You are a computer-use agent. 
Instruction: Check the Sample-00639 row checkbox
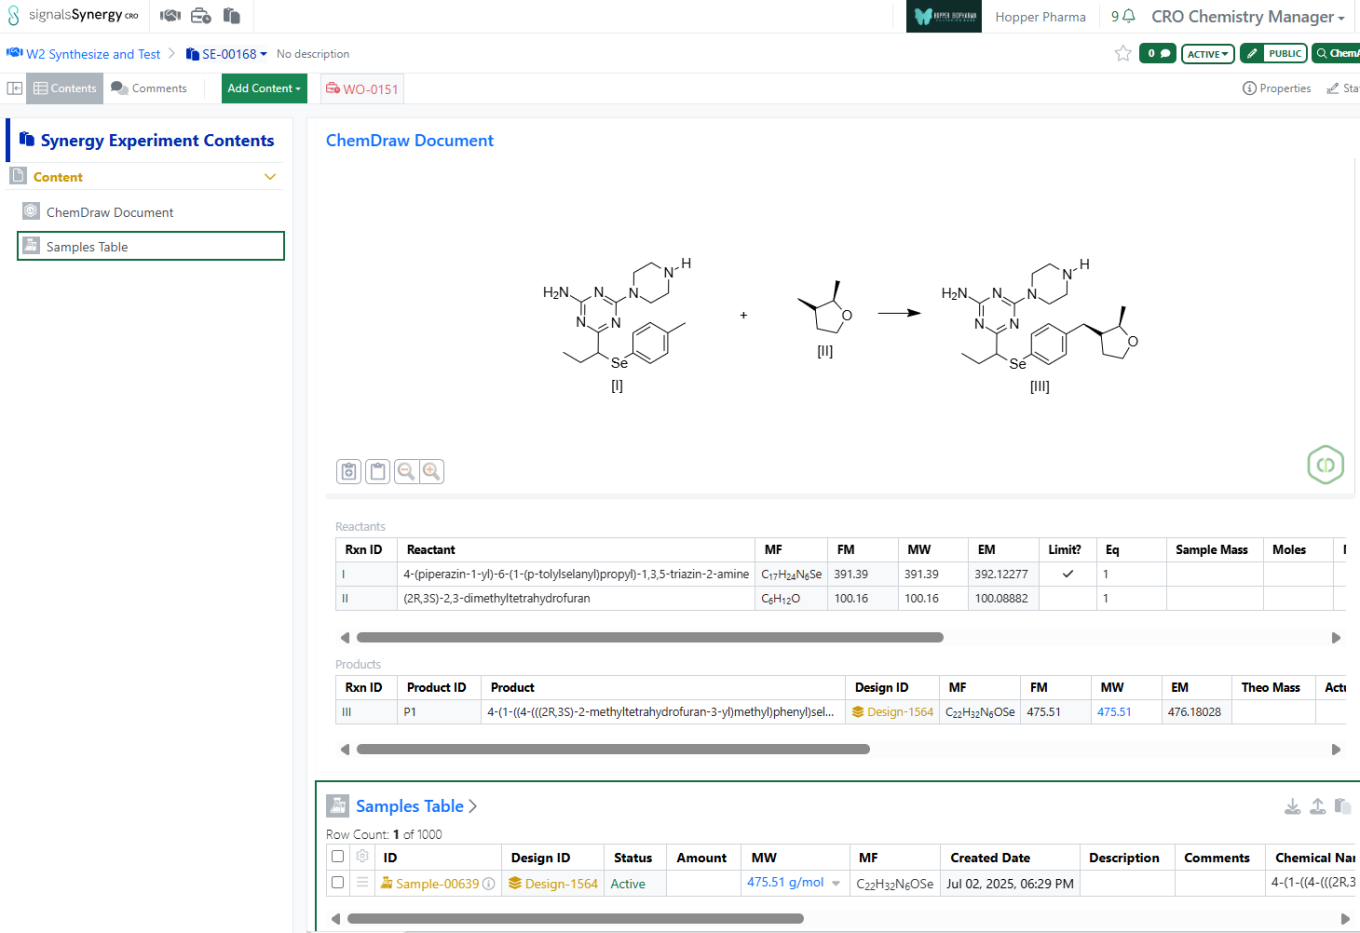pyautogui.click(x=337, y=883)
